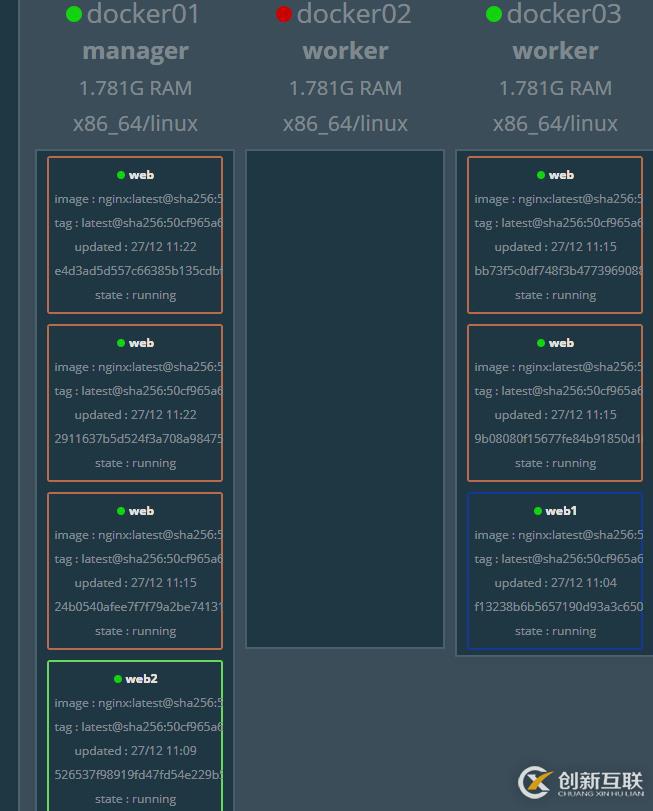Viewport: 653px width, 811px height.
Task: Click container ID e4d3ad5d557c66385b135cdb
Action: 138,271
